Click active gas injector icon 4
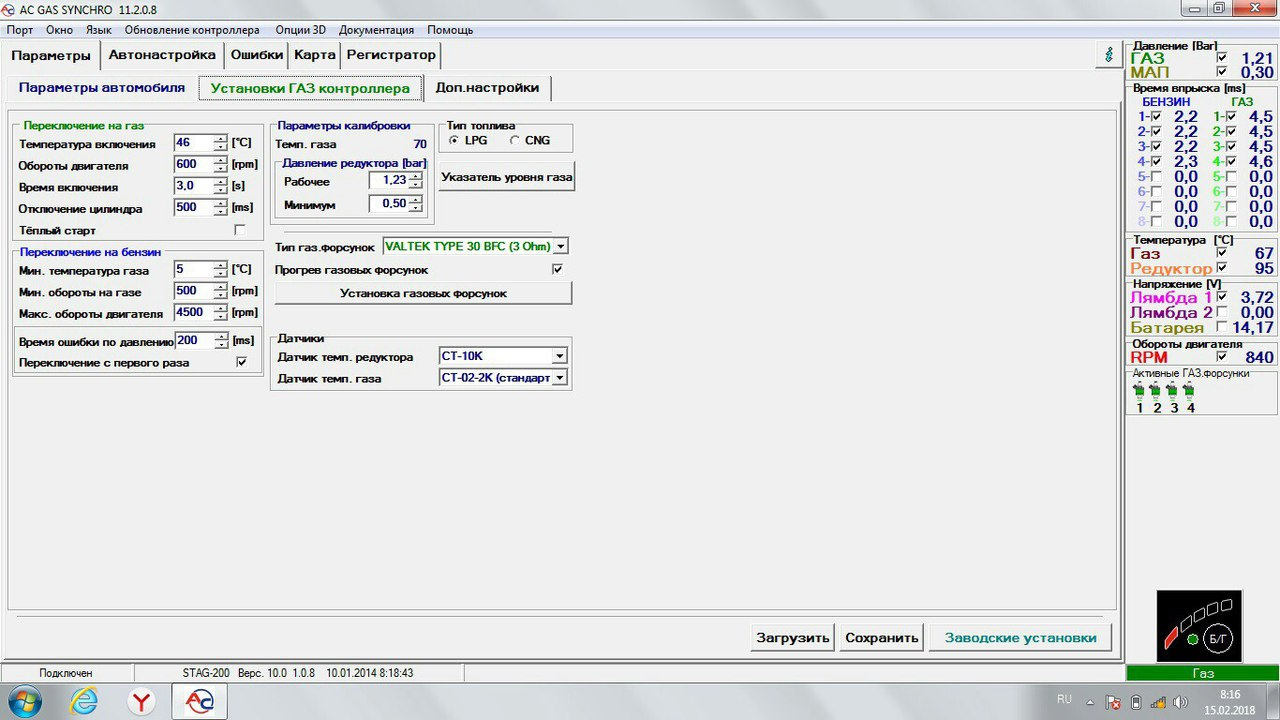Viewport: 1280px width, 720px height. coord(1189,390)
